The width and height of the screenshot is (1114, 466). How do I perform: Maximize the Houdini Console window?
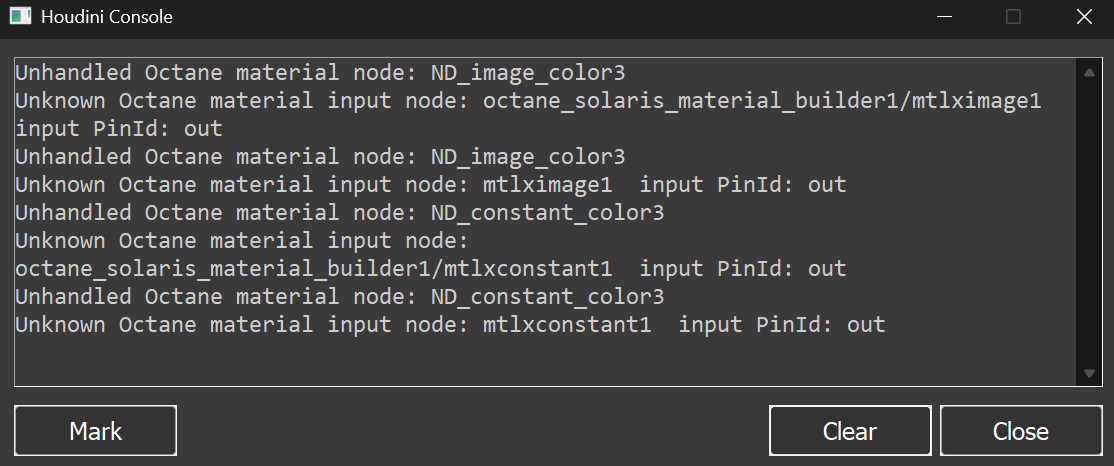pos(1014,16)
